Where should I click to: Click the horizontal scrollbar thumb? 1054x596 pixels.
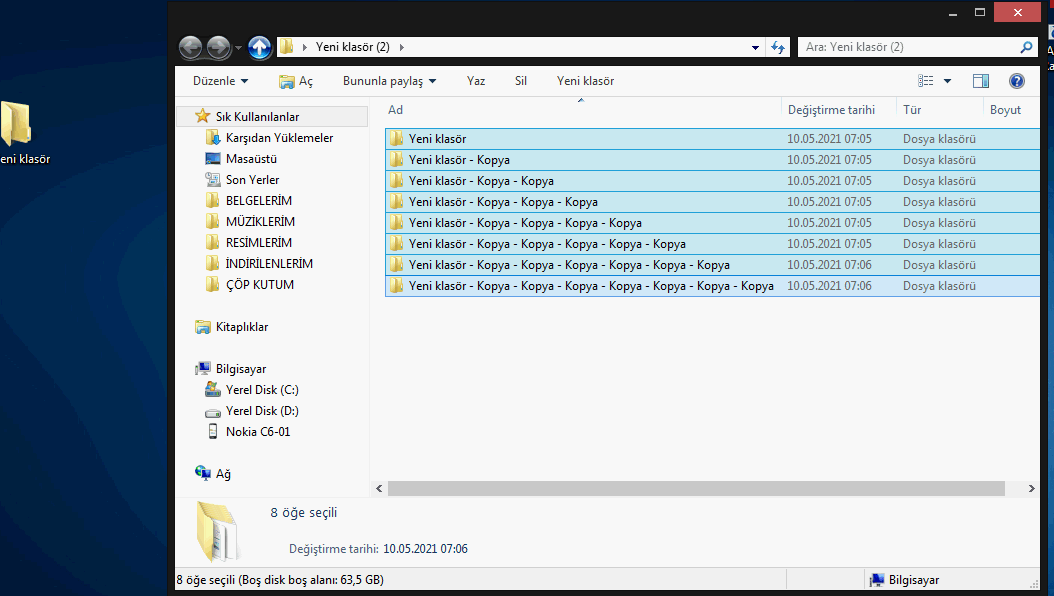point(696,488)
